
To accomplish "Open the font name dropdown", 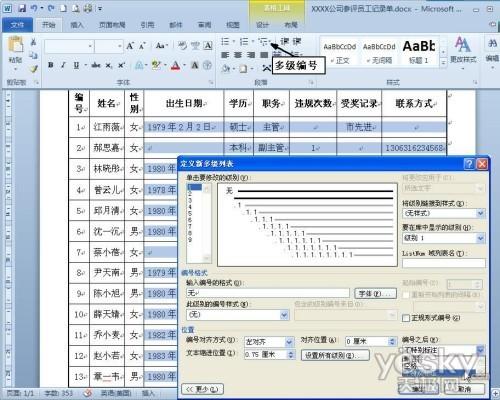I will pos(90,46).
